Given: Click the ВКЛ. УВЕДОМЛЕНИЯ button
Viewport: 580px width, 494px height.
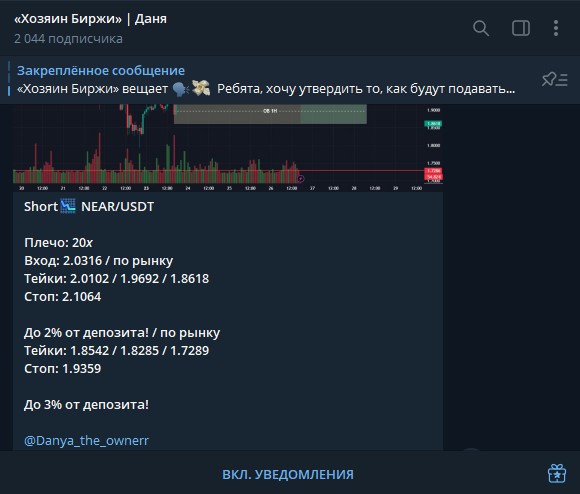Looking at the screenshot, I should point(288,474).
